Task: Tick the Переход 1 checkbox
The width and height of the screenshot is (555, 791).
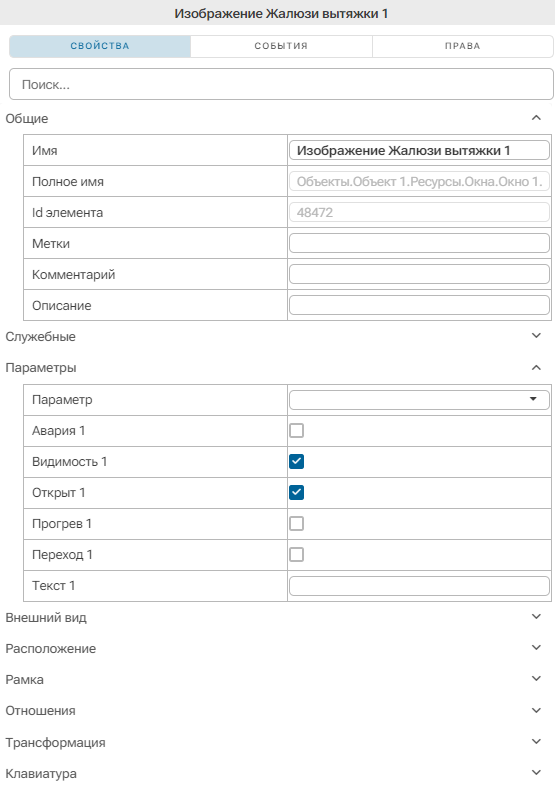Action: (x=297, y=555)
